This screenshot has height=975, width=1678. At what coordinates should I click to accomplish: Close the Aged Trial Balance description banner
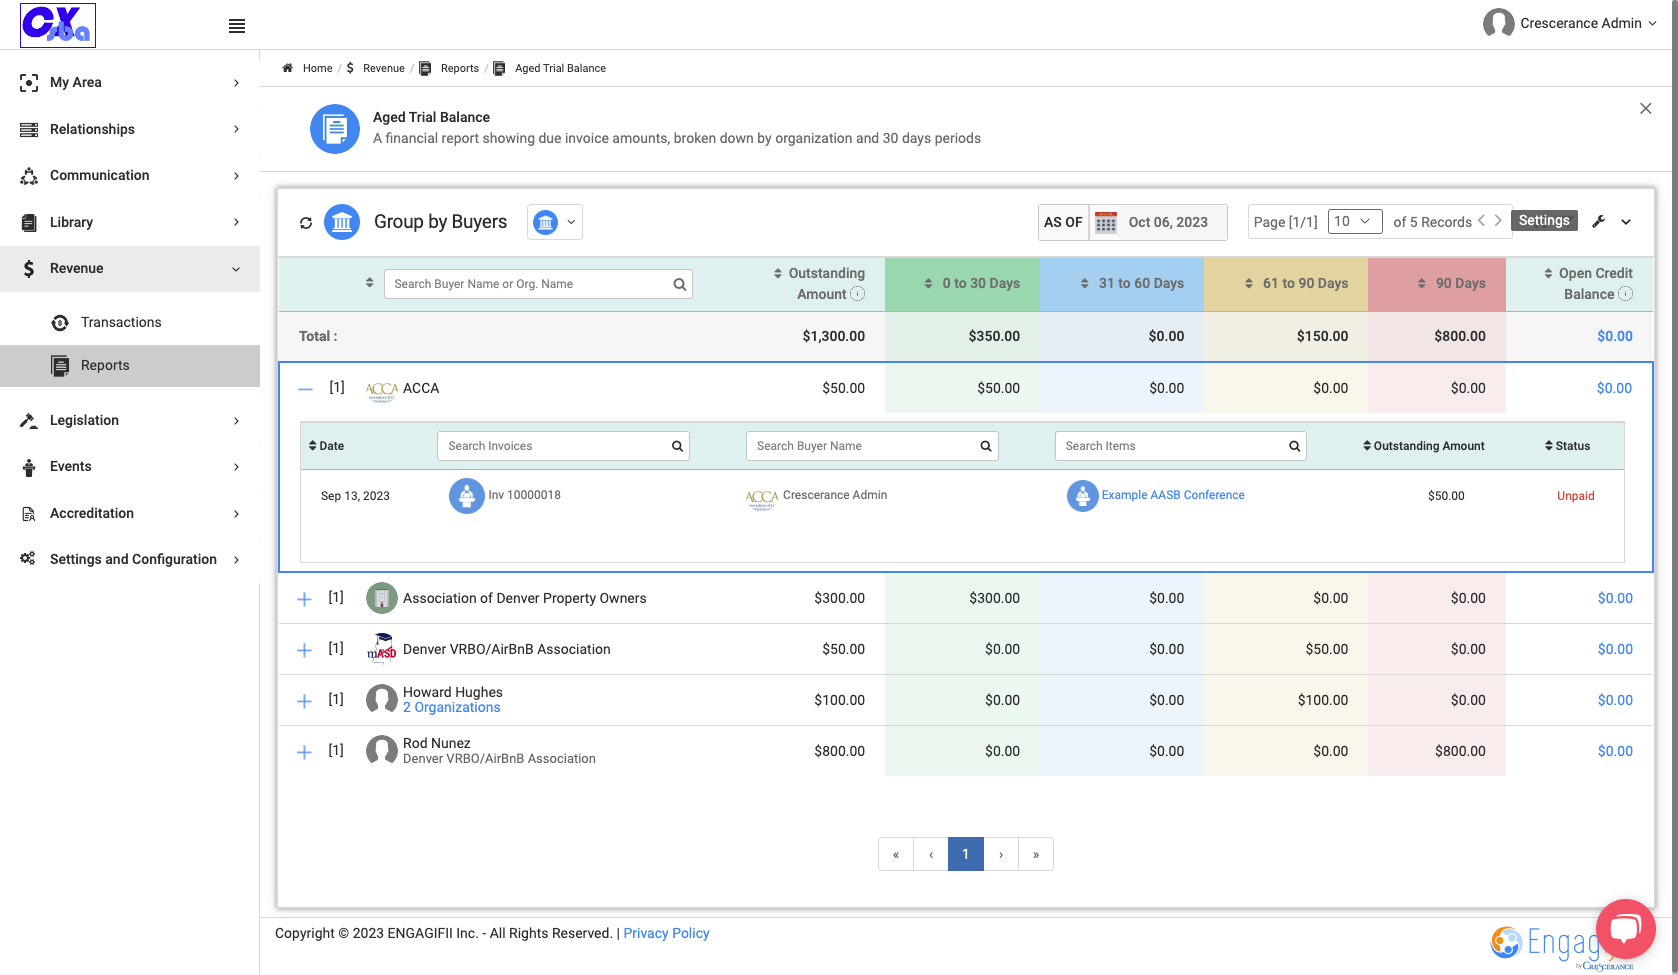point(1646,108)
